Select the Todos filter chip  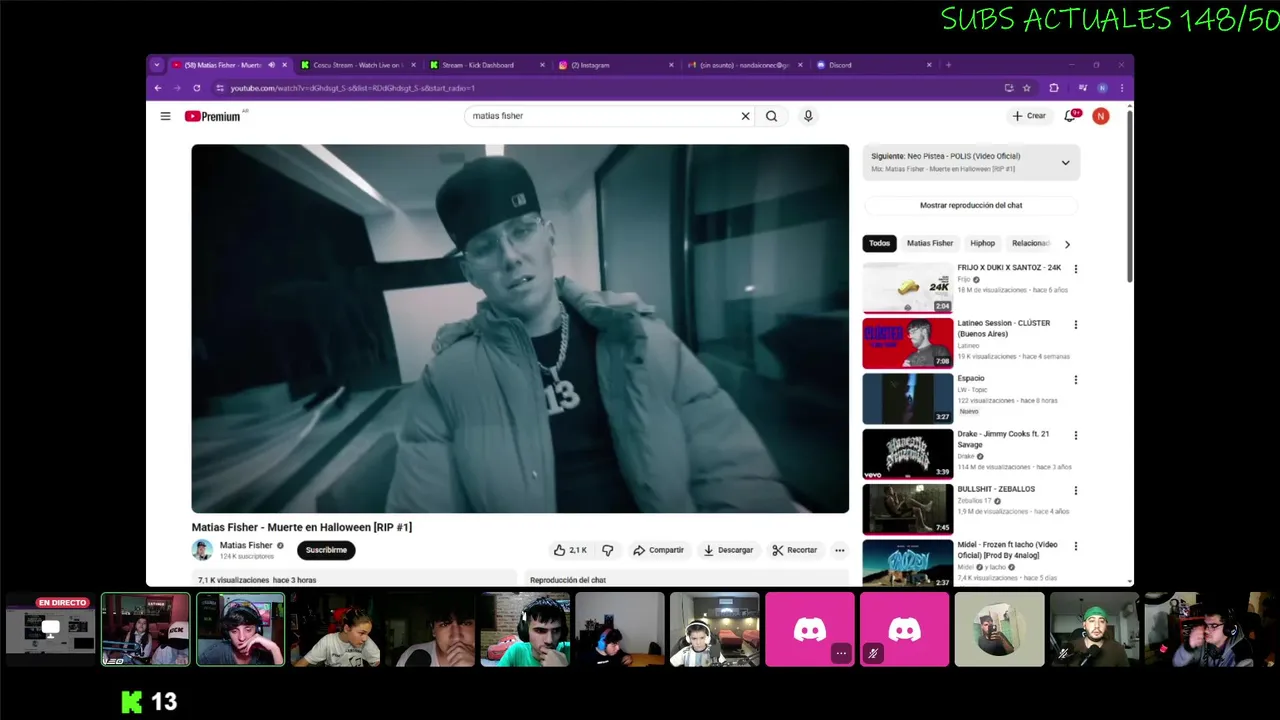879,243
